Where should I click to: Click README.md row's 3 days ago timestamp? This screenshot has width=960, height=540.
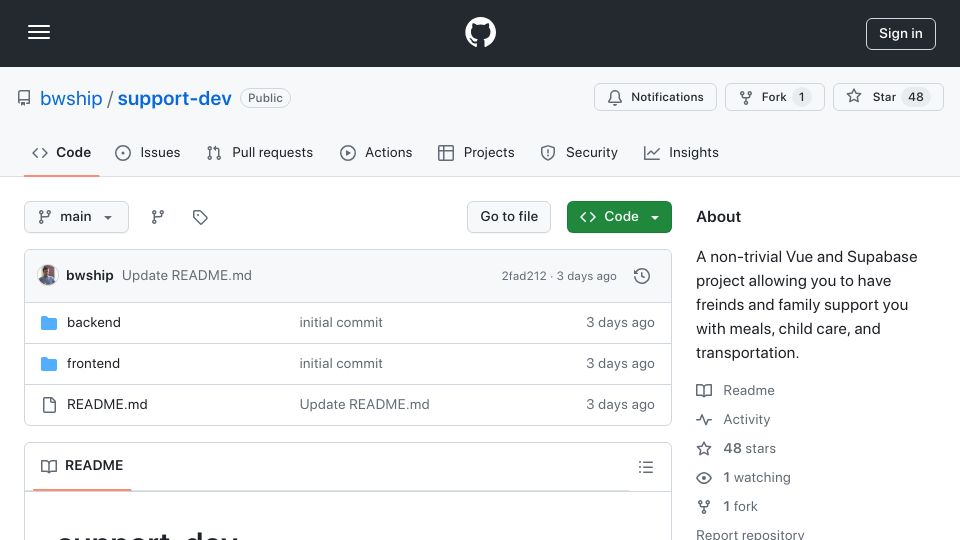pyautogui.click(x=620, y=405)
